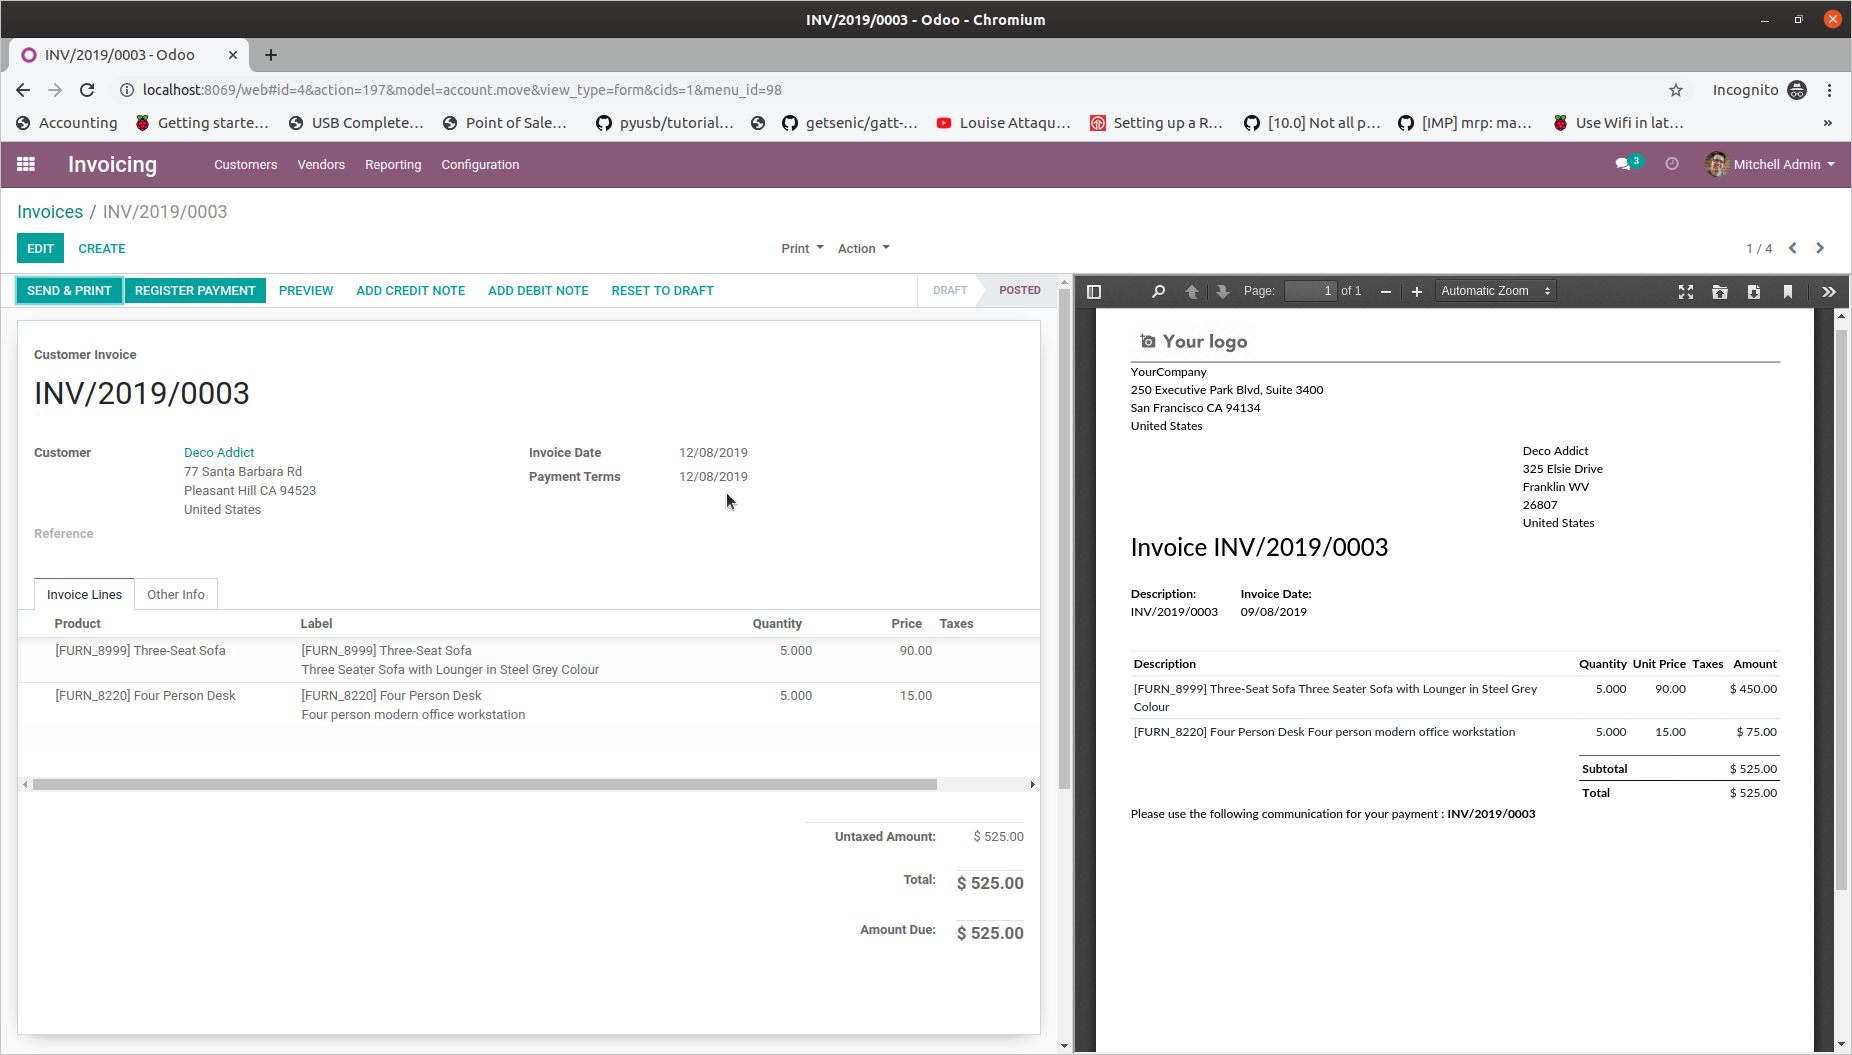Toggle the PDF viewer sidebar
Image resolution: width=1852 pixels, height=1055 pixels.
coord(1094,292)
